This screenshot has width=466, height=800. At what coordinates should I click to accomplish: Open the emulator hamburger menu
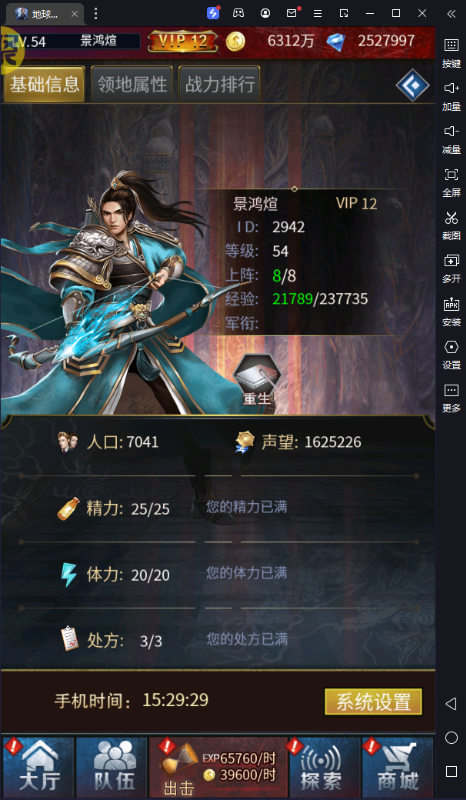click(317, 14)
